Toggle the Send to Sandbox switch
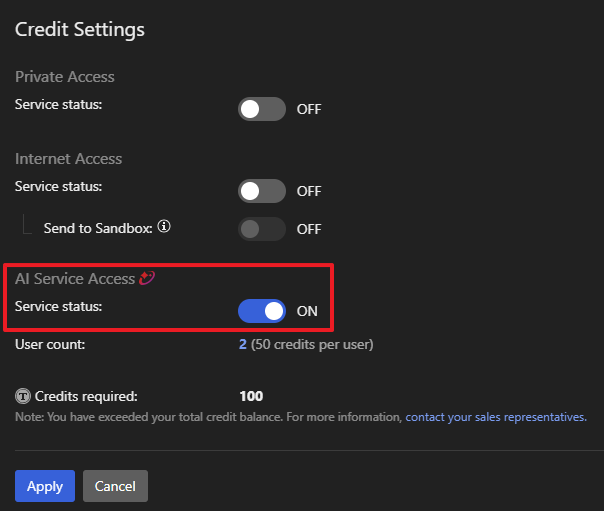 click(x=261, y=229)
